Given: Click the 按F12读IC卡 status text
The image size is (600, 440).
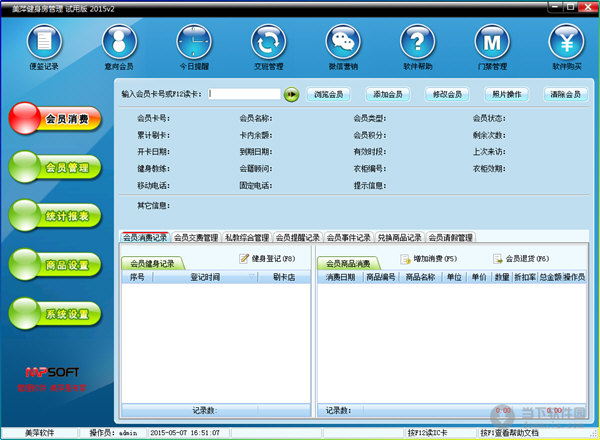Looking at the screenshot, I should click(427, 433).
